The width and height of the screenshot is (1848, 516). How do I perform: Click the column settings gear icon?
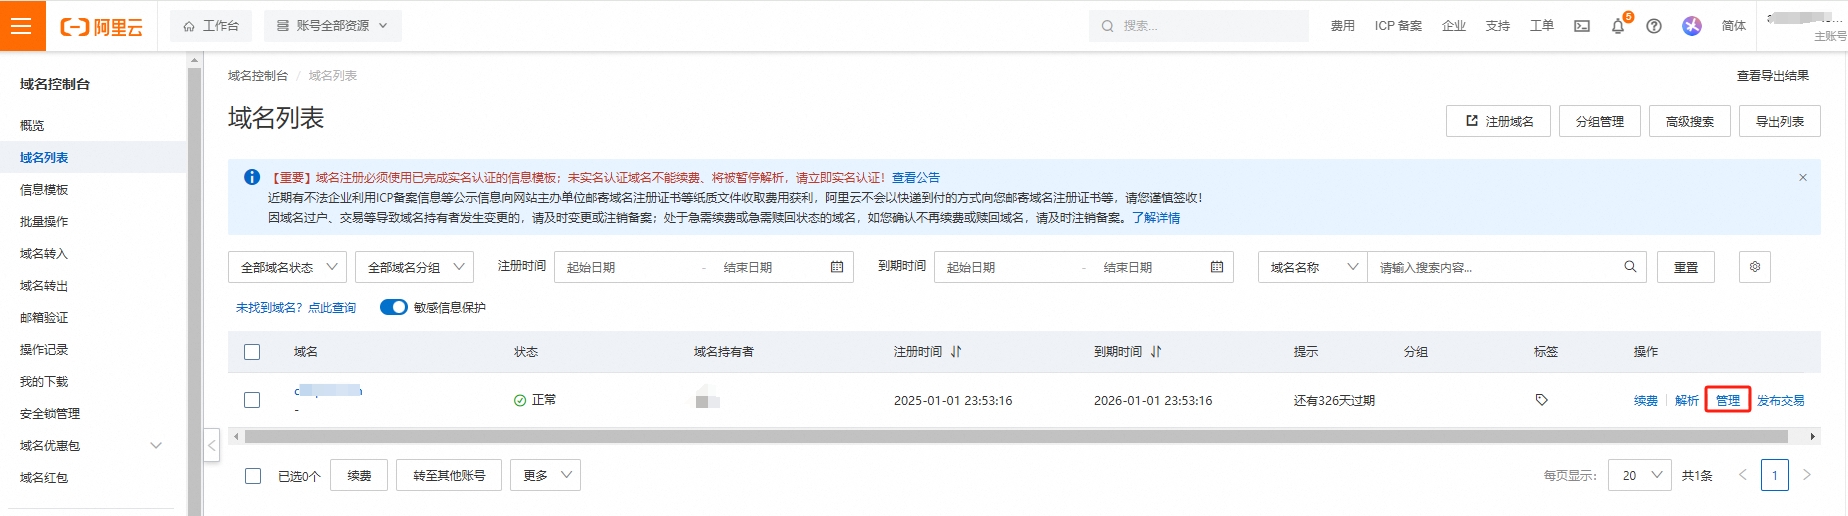point(1755,267)
